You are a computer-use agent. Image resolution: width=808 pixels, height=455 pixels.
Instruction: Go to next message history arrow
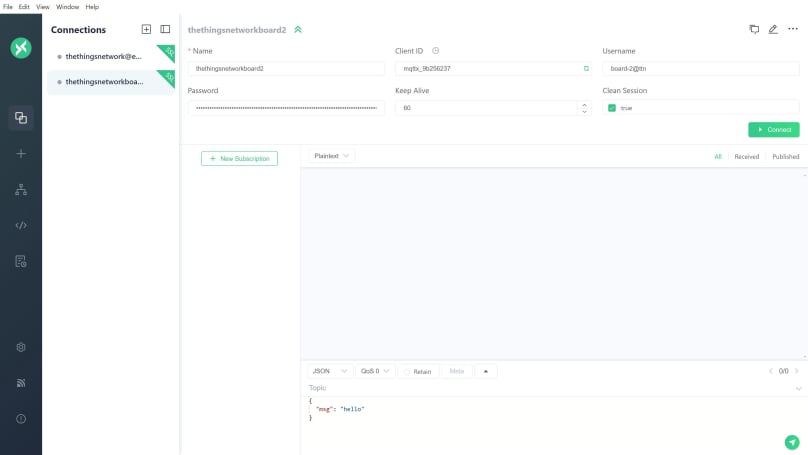pos(797,371)
